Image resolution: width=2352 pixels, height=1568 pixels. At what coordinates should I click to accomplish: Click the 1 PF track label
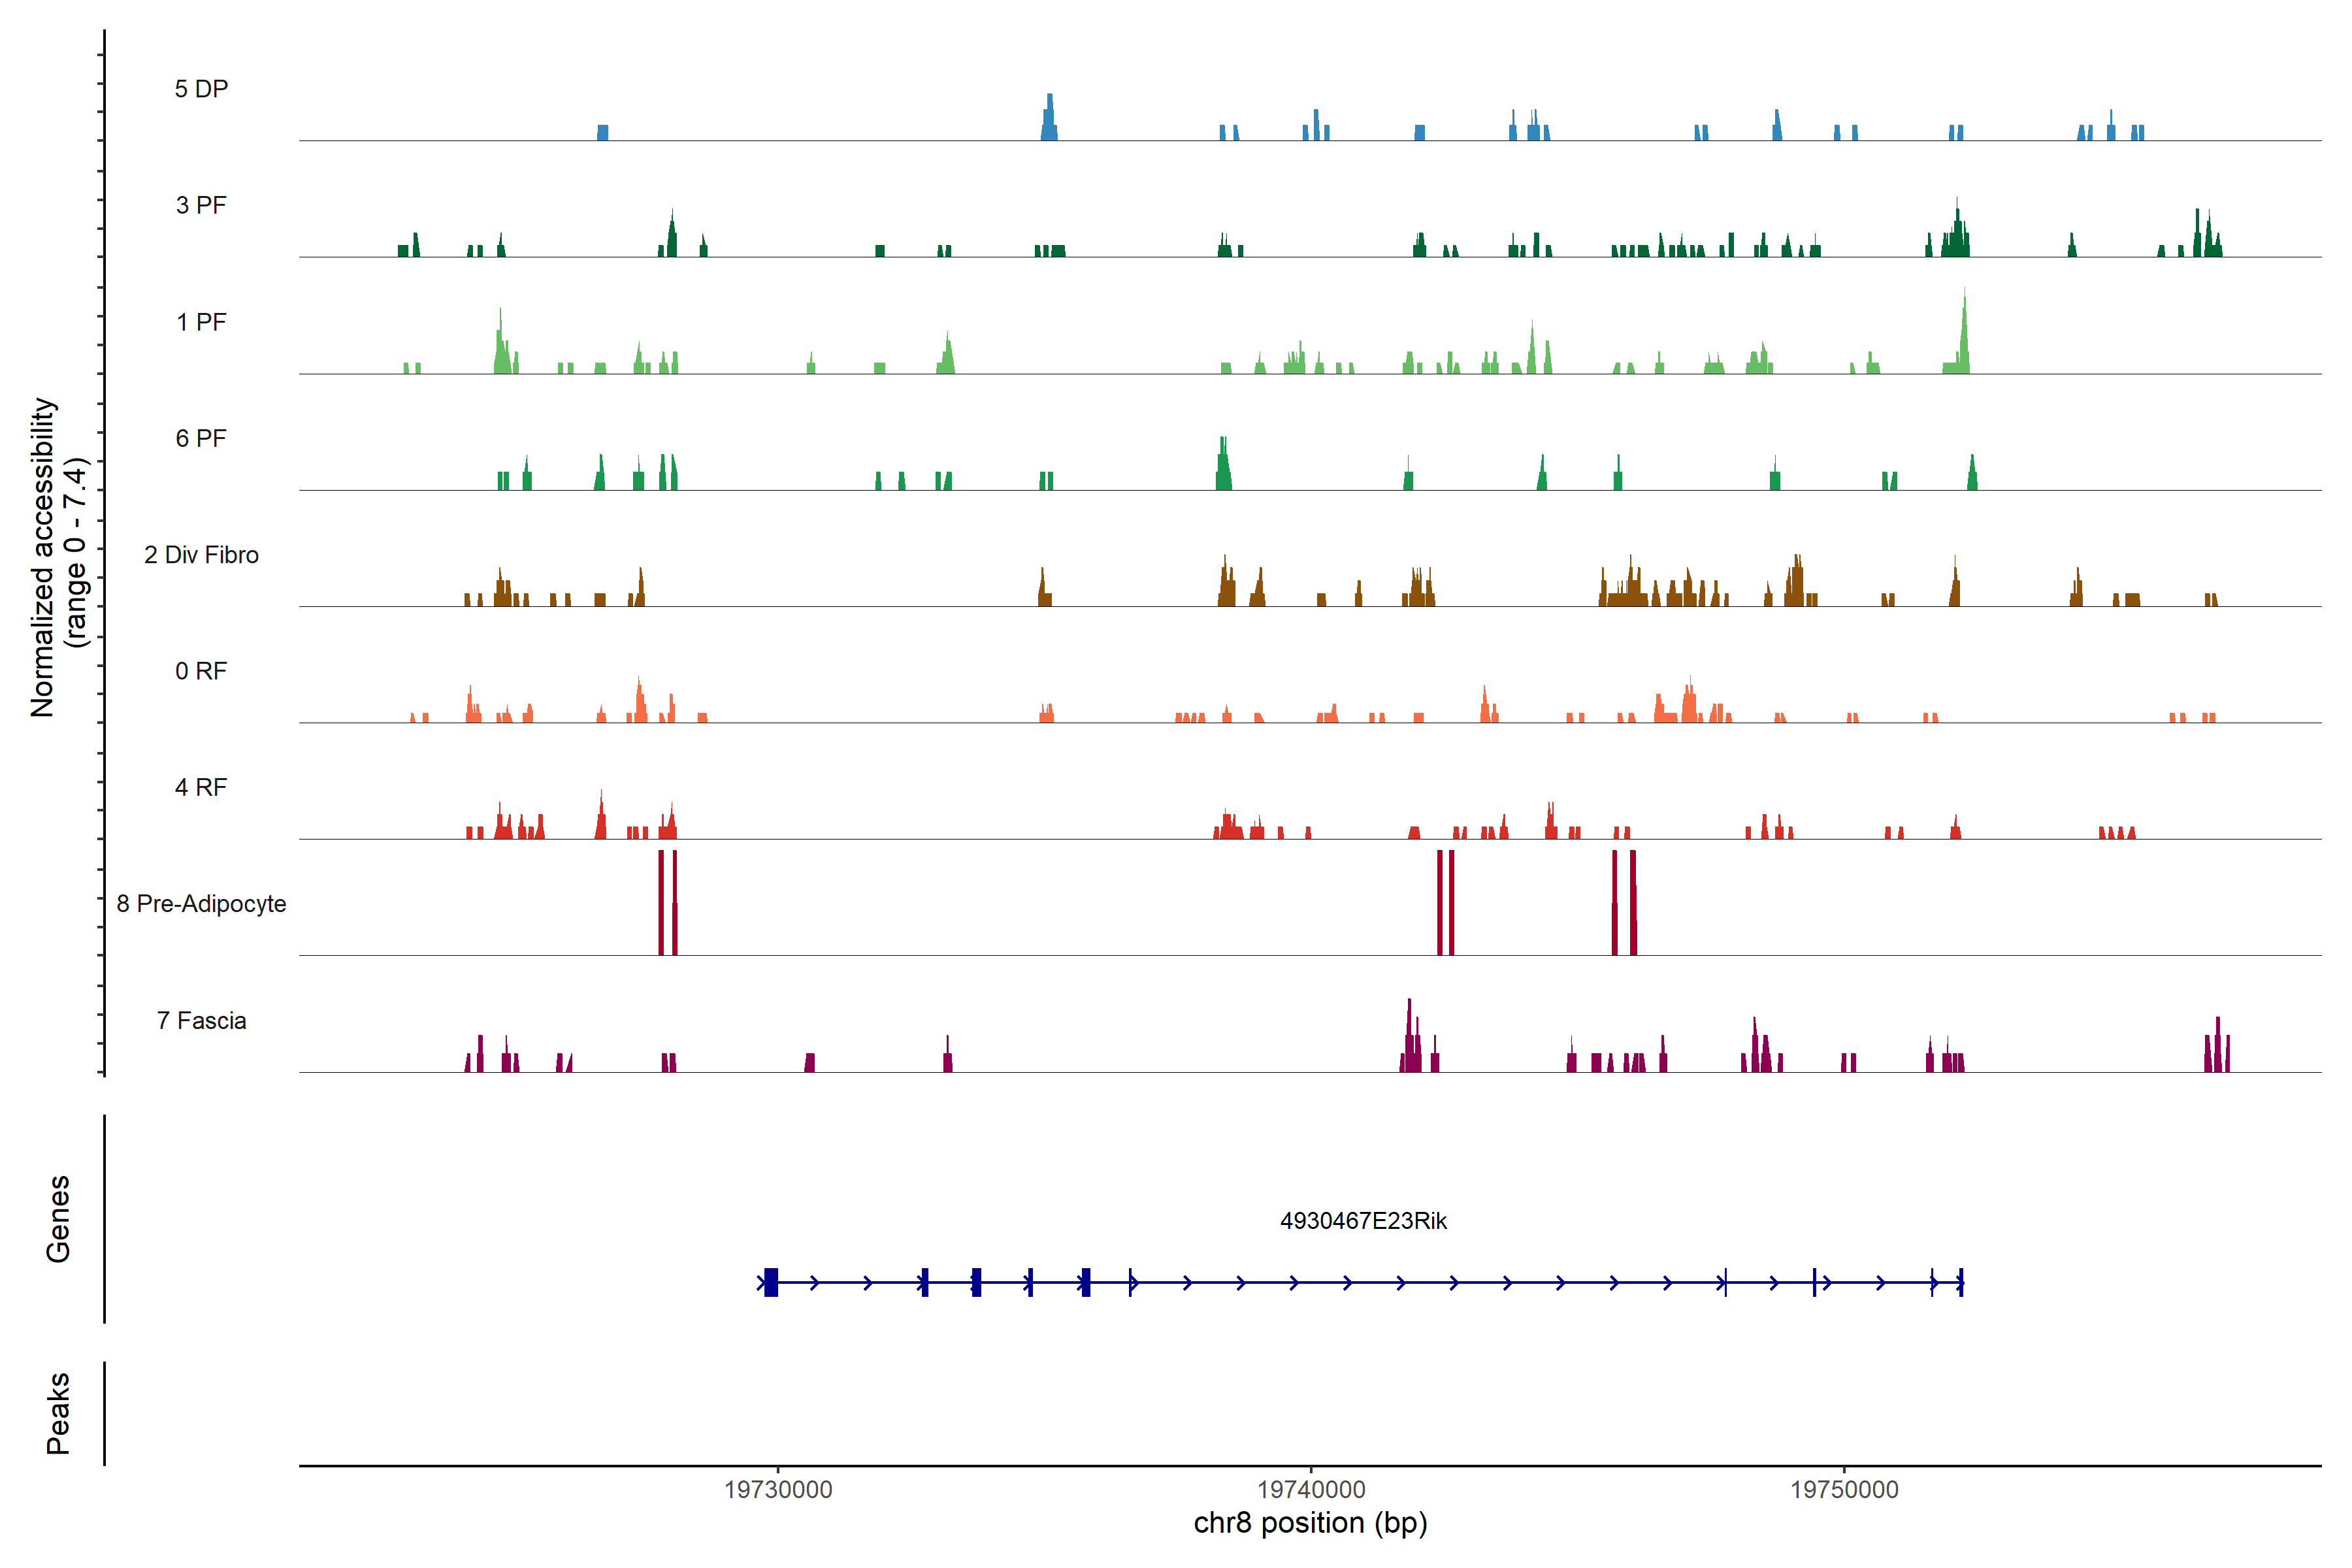click(201, 322)
